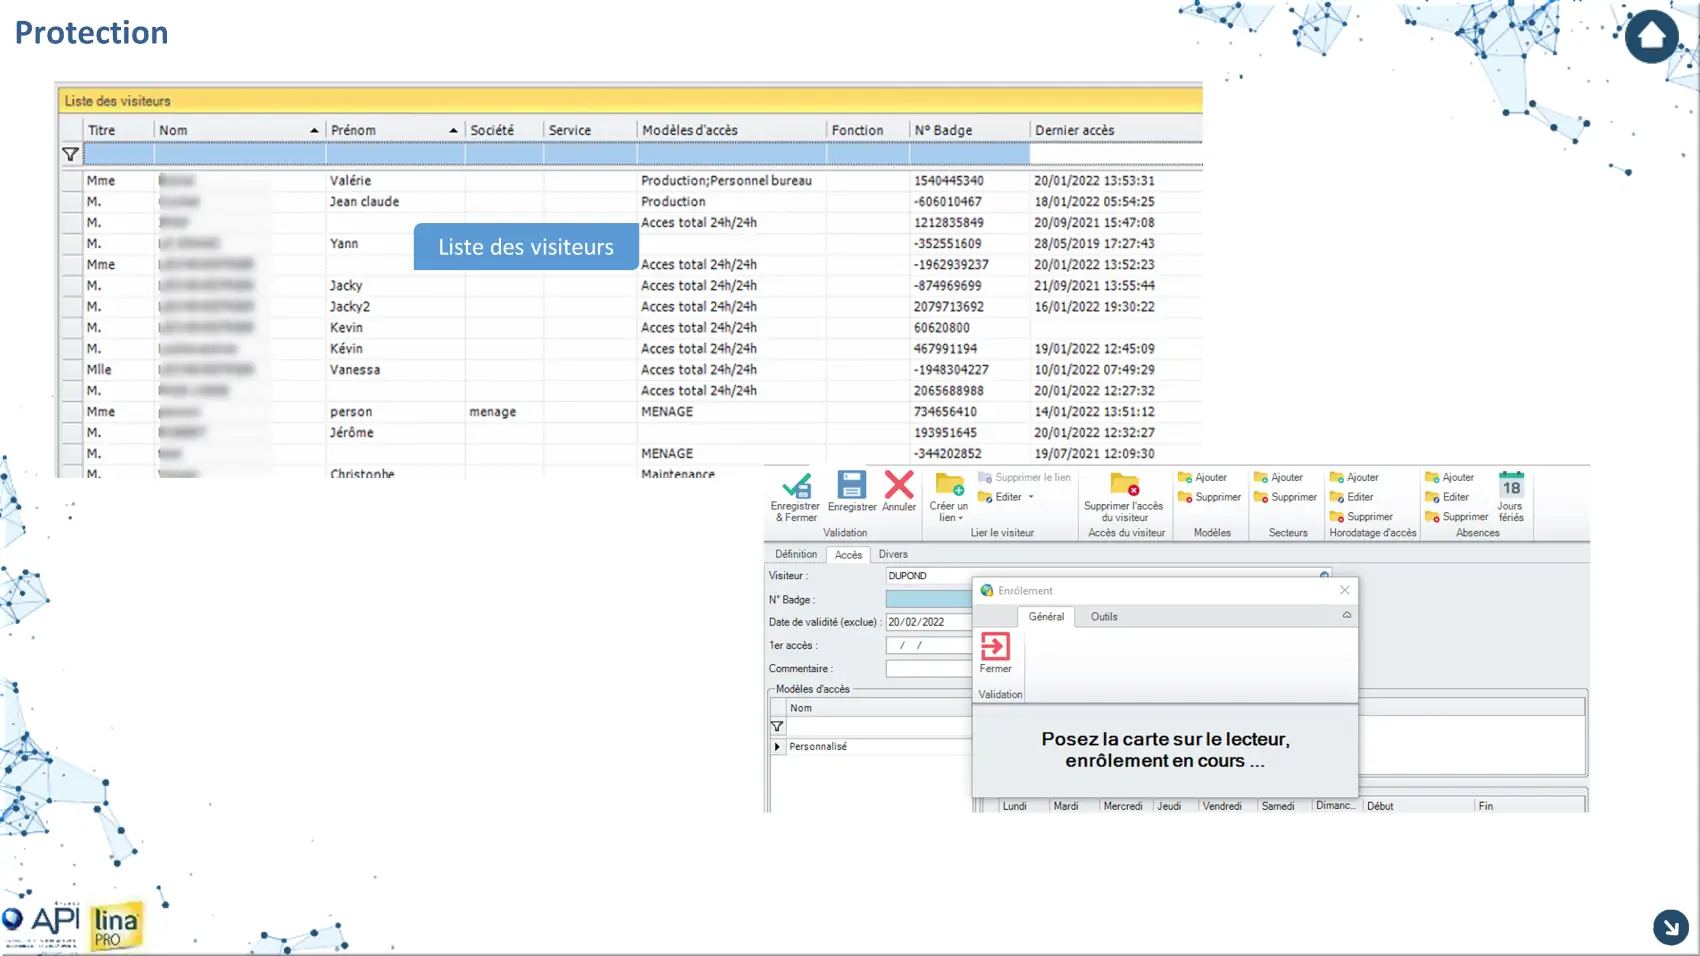Select the Divers tab

pos(893,554)
